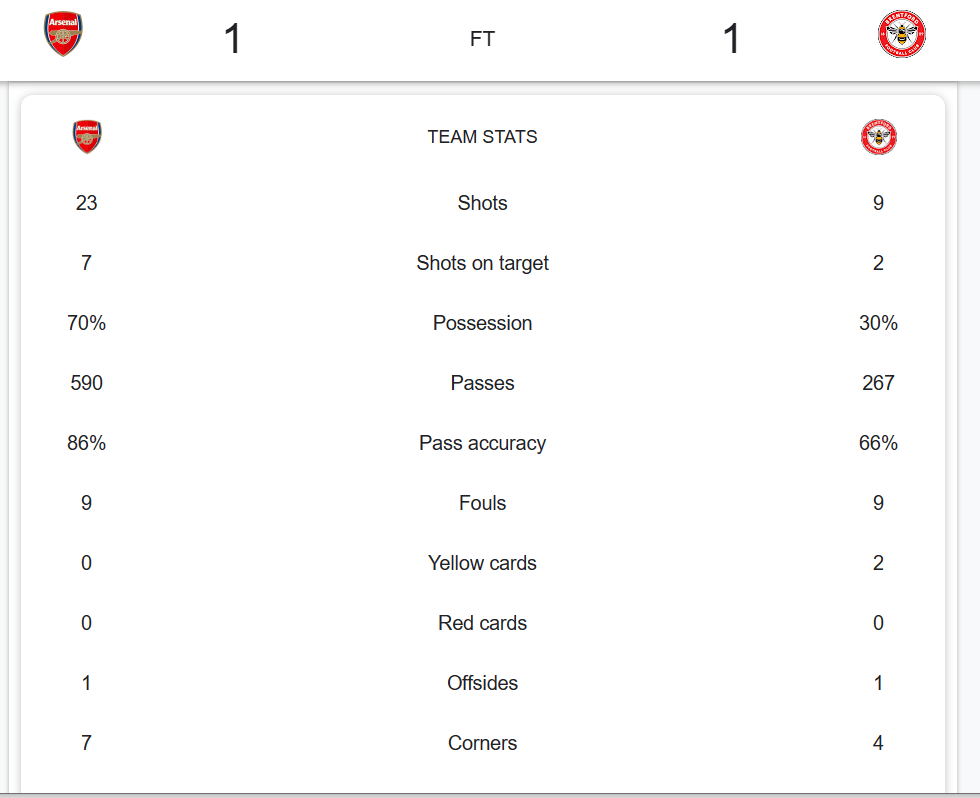Select the Possession stat label
Screen dimensions: 980x798
pyautogui.click(x=482, y=323)
